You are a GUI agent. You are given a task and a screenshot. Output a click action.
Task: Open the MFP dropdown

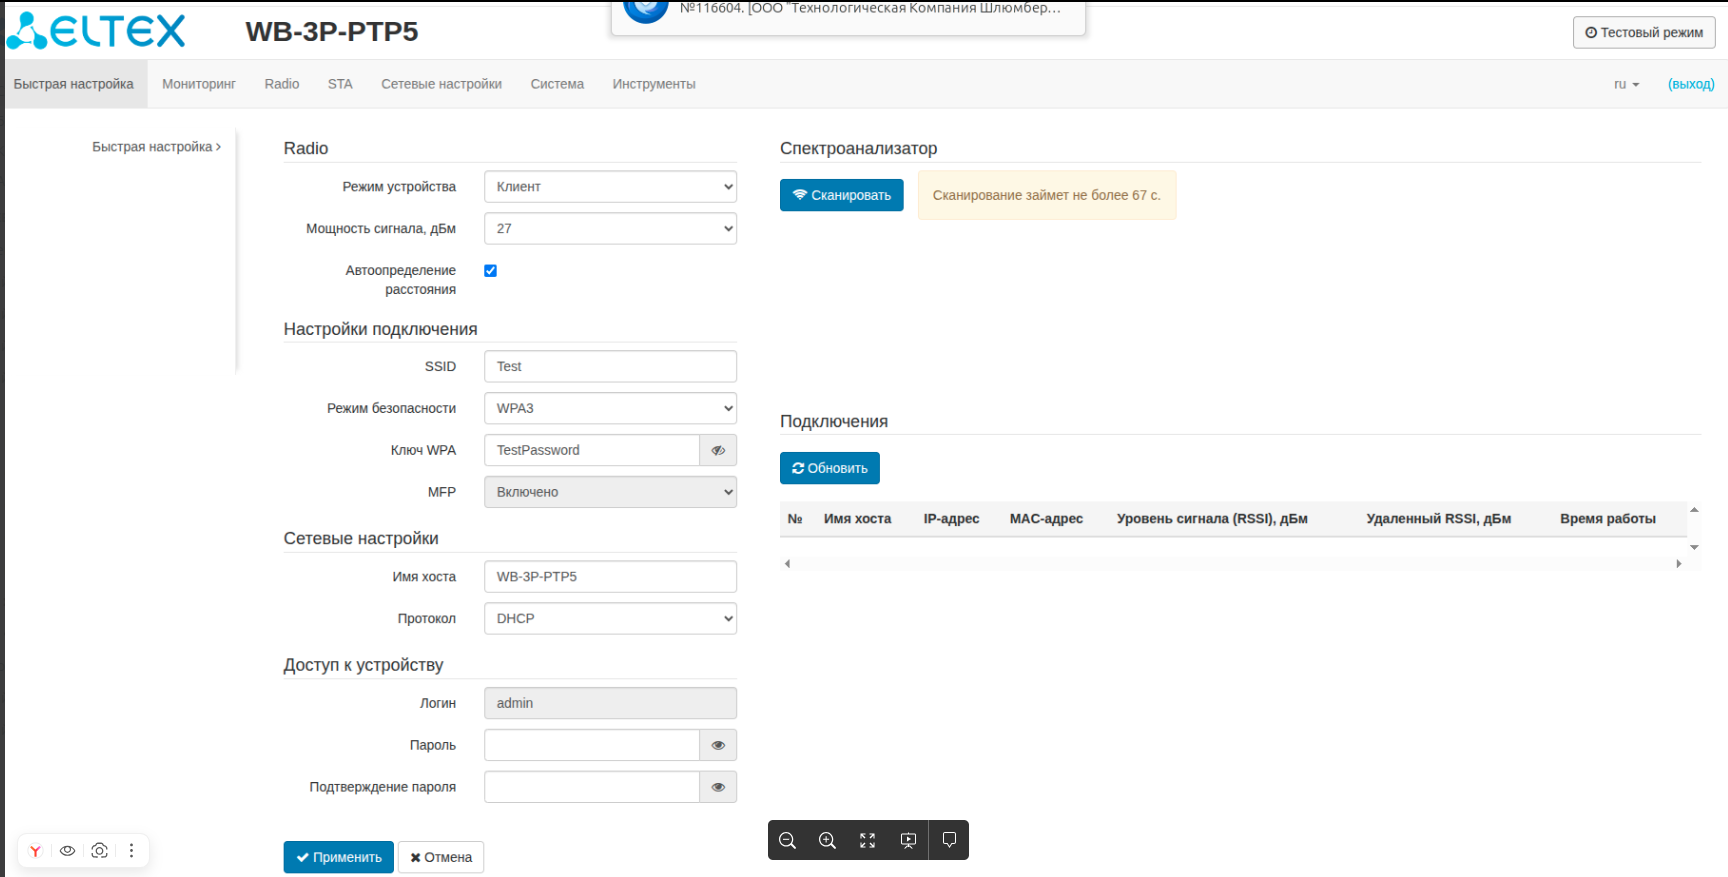click(610, 492)
